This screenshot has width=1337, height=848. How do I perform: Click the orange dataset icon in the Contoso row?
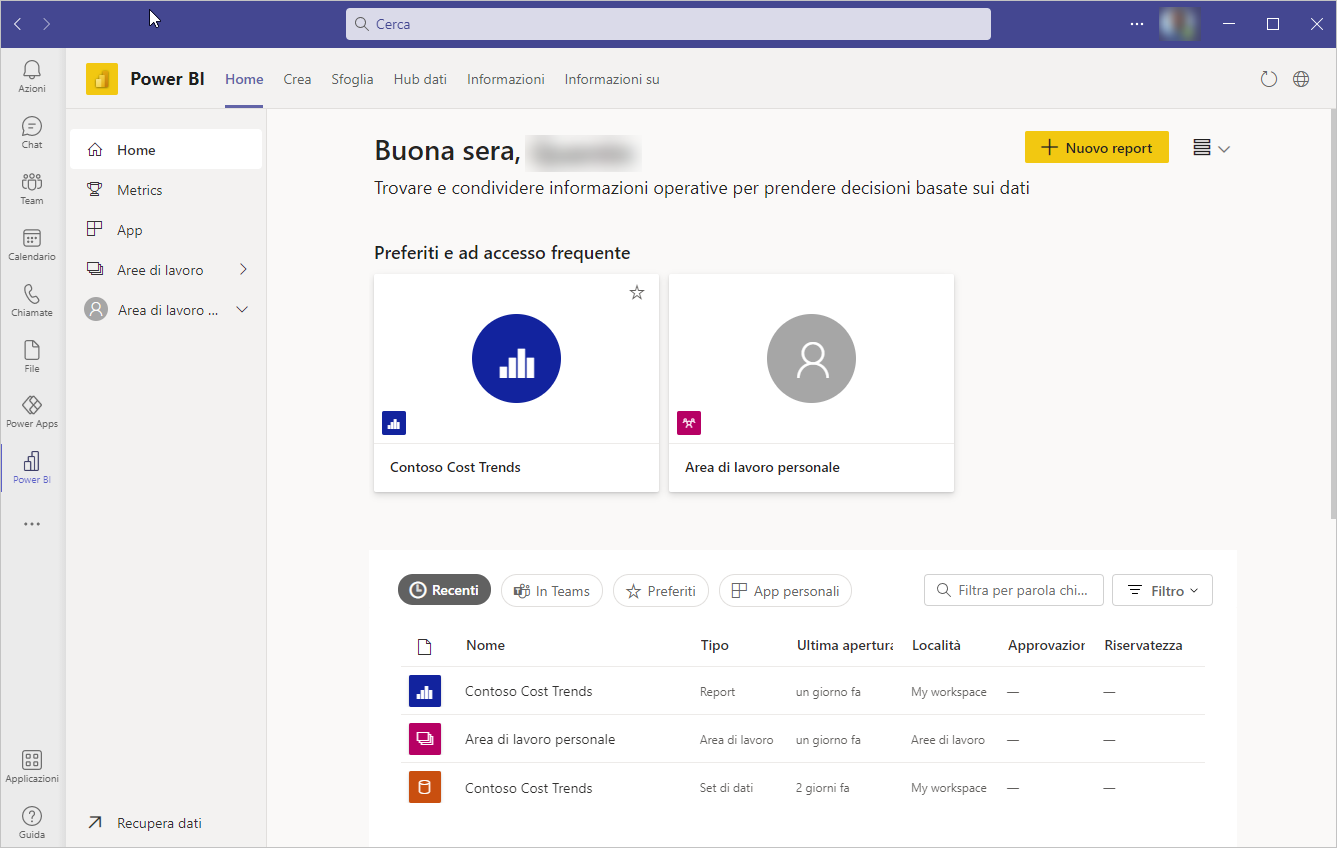(x=425, y=787)
